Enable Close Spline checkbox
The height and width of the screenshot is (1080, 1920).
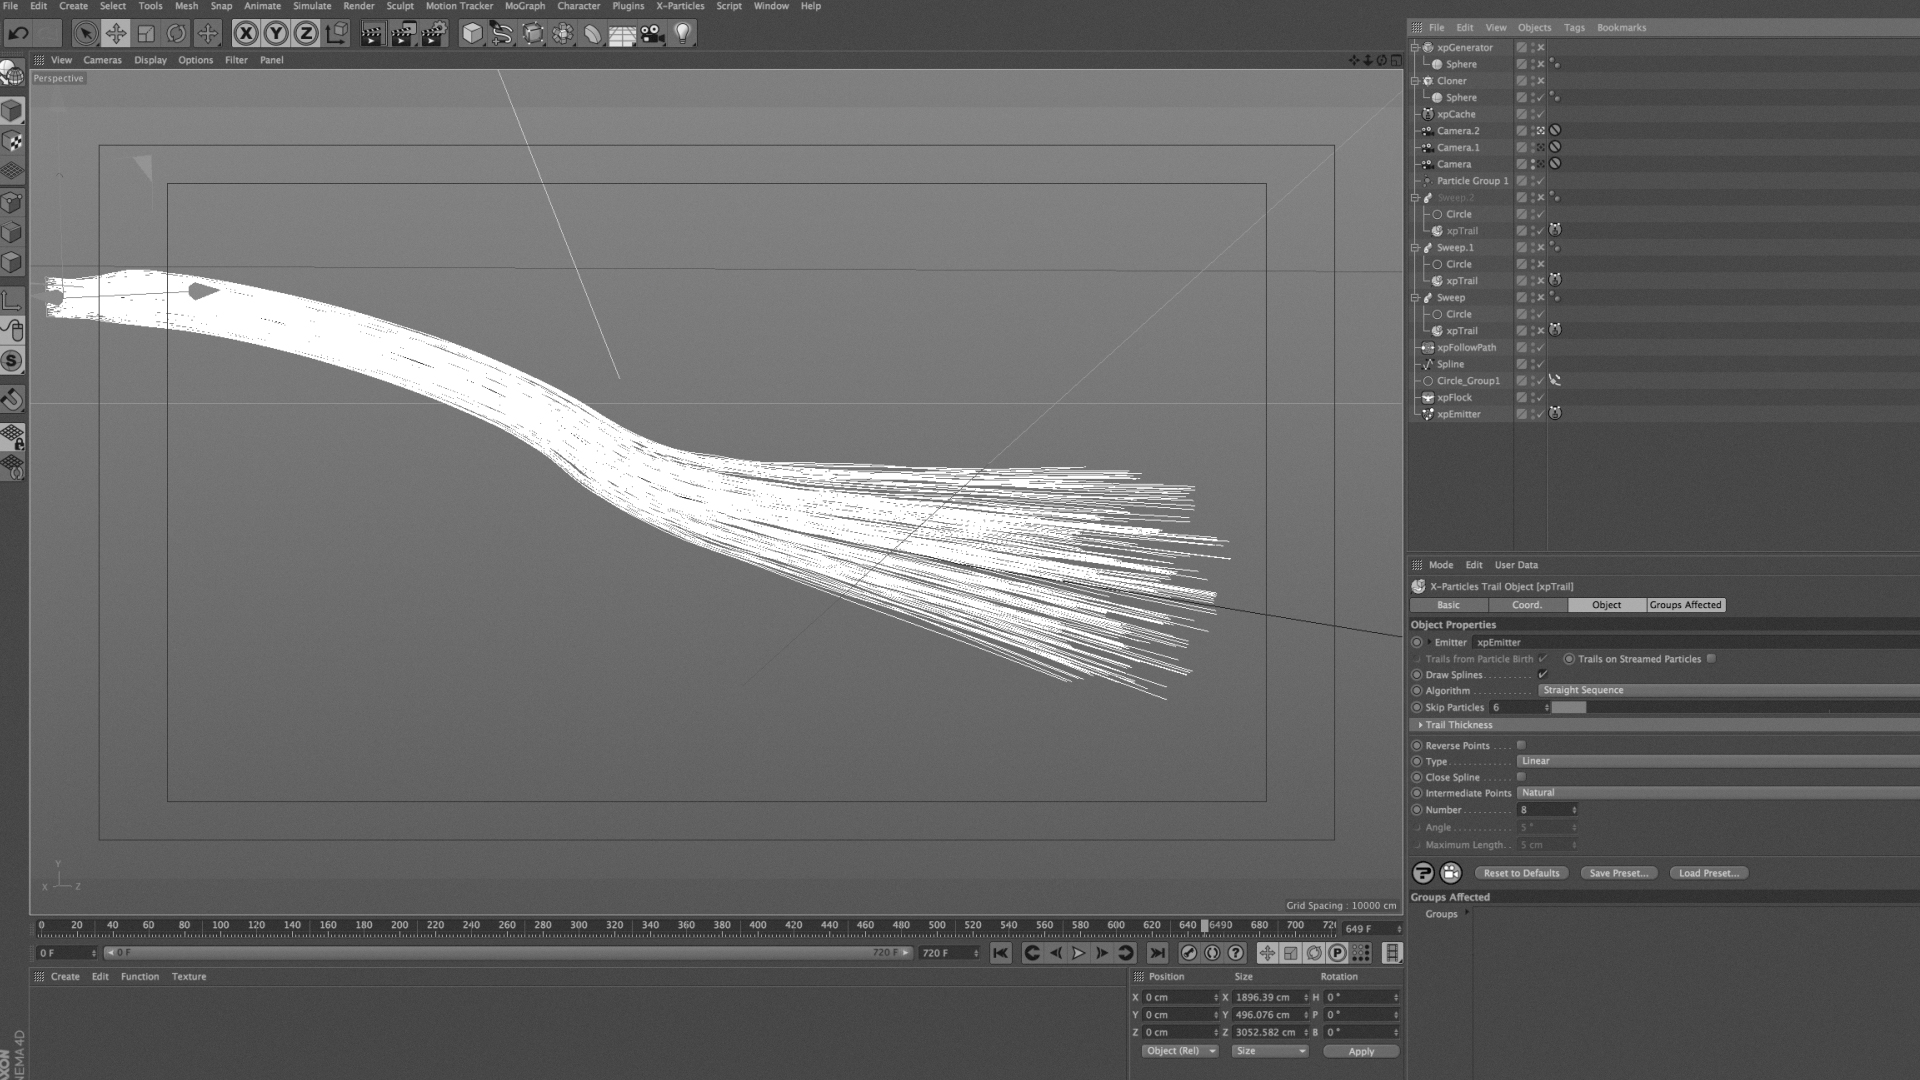pos(1521,777)
